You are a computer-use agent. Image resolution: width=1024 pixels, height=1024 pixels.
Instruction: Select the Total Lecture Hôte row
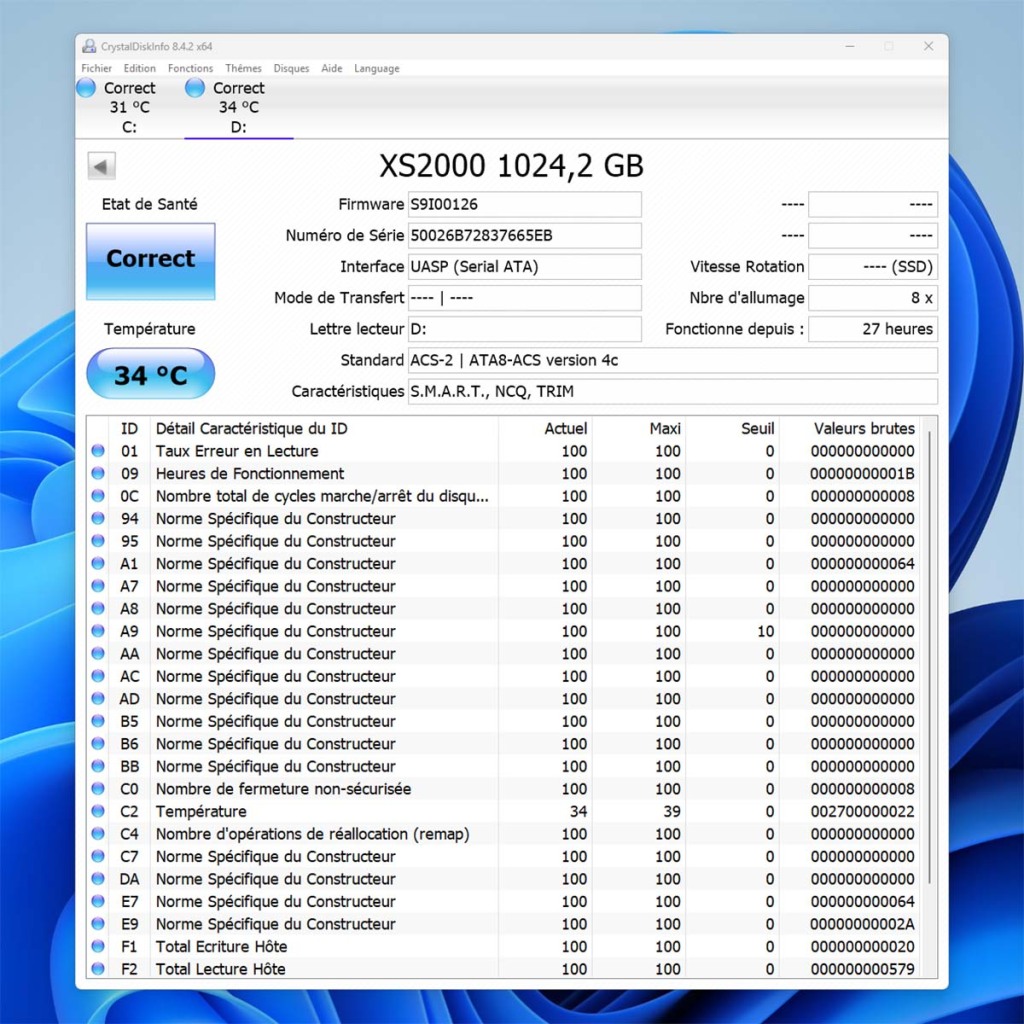click(x=504, y=969)
